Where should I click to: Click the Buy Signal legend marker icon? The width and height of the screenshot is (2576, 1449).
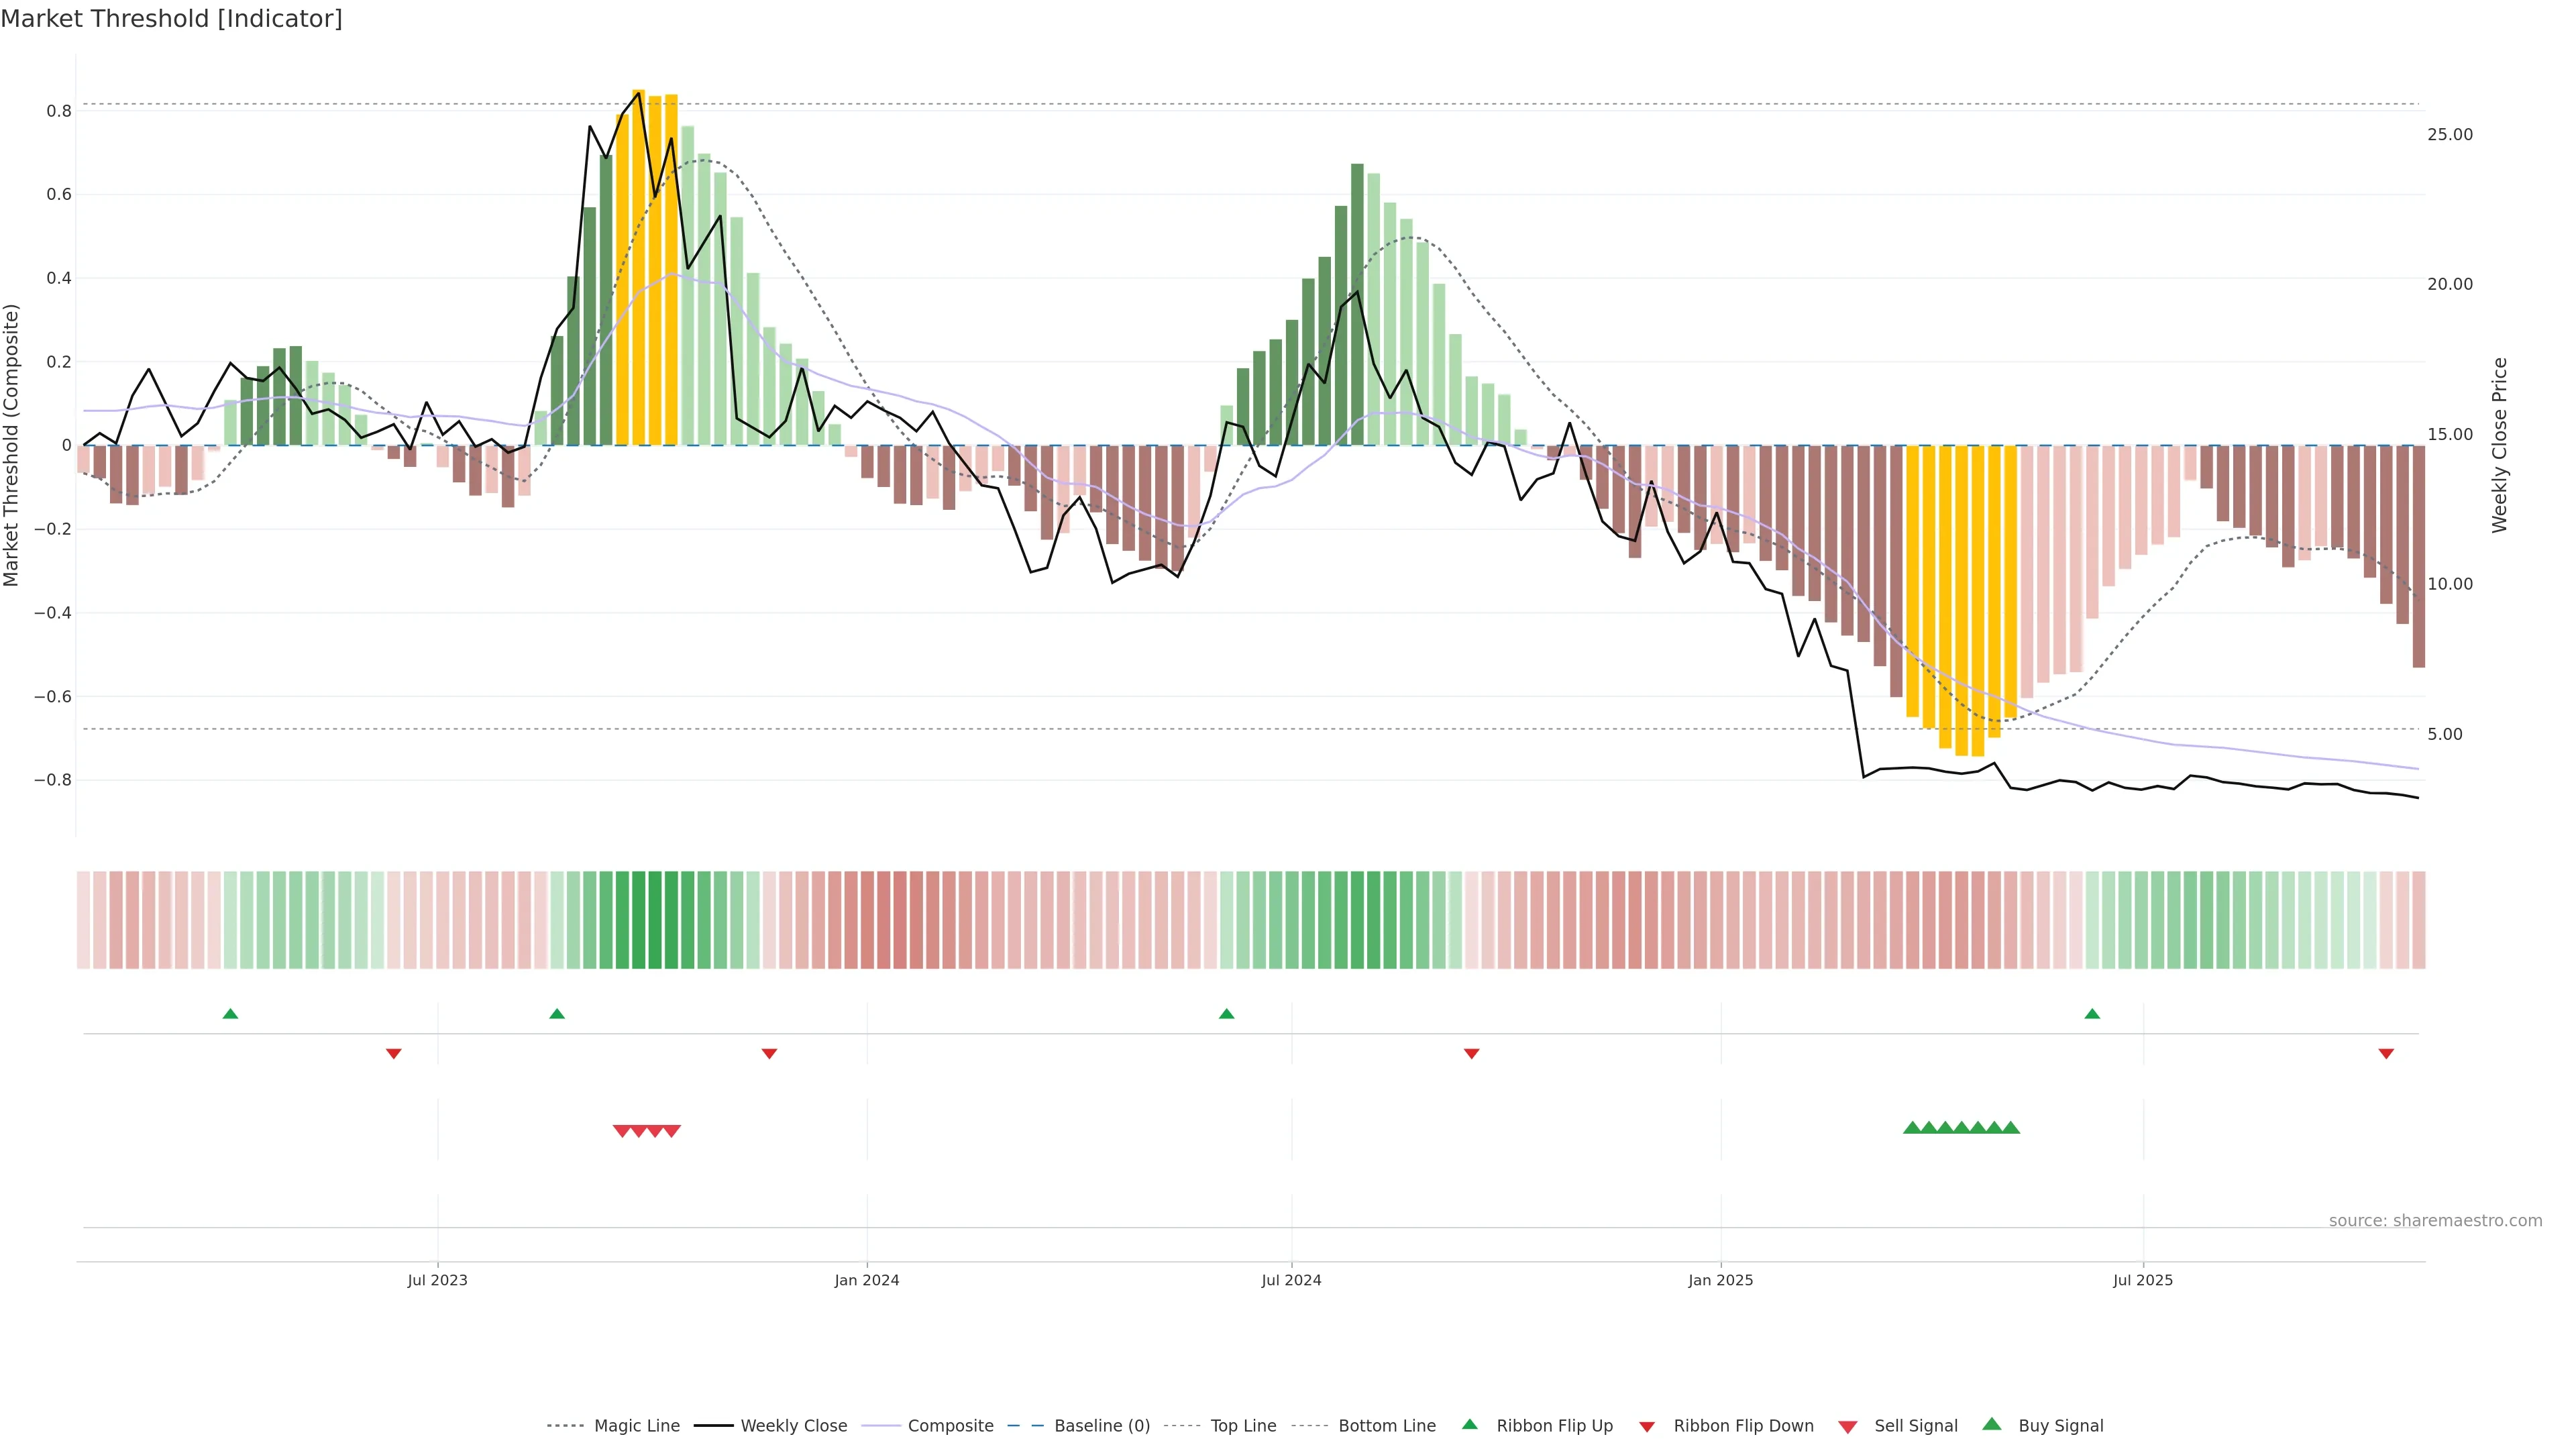click(1991, 1424)
